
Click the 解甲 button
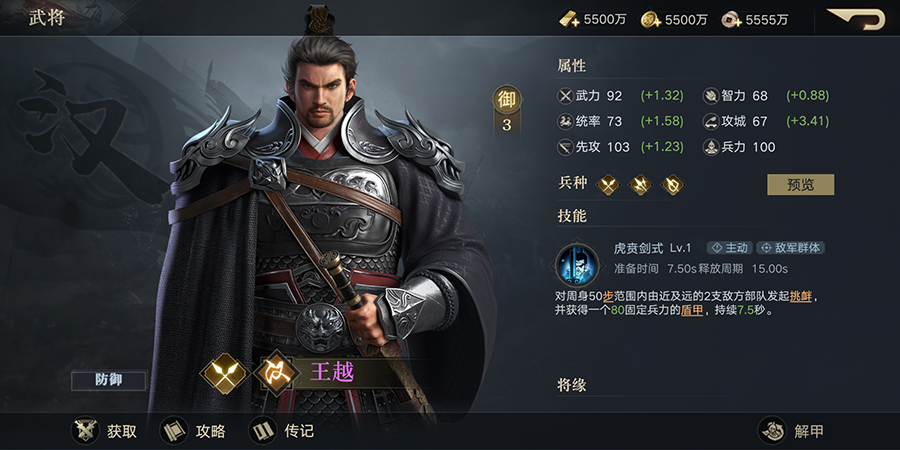(x=792, y=431)
